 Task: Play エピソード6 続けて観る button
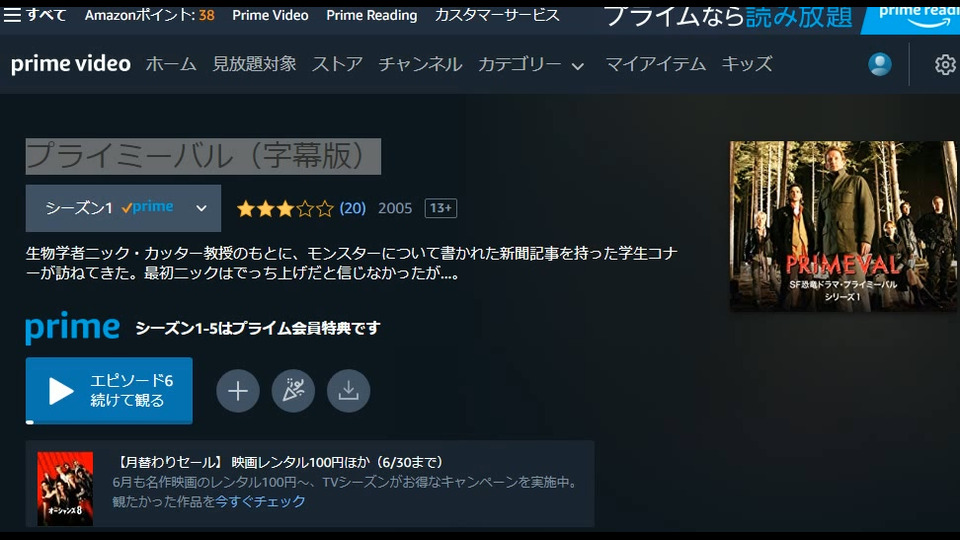pyautogui.click(x=109, y=391)
